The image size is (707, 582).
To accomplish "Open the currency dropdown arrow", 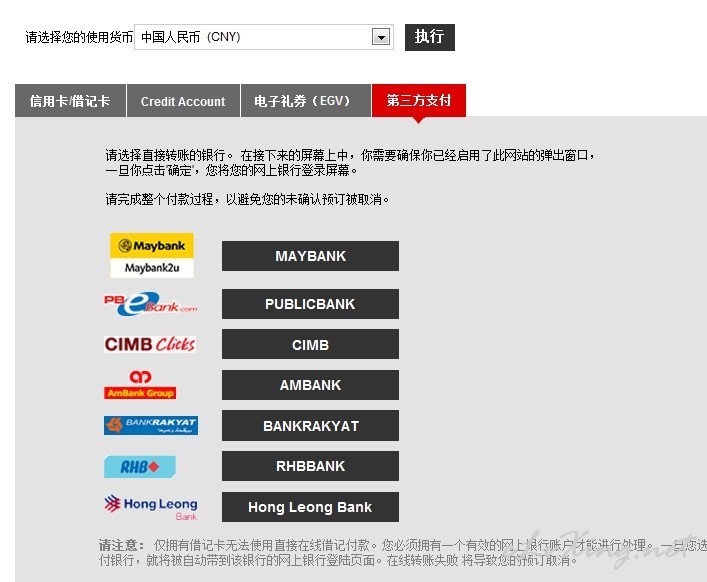I will tap(381, 37).
